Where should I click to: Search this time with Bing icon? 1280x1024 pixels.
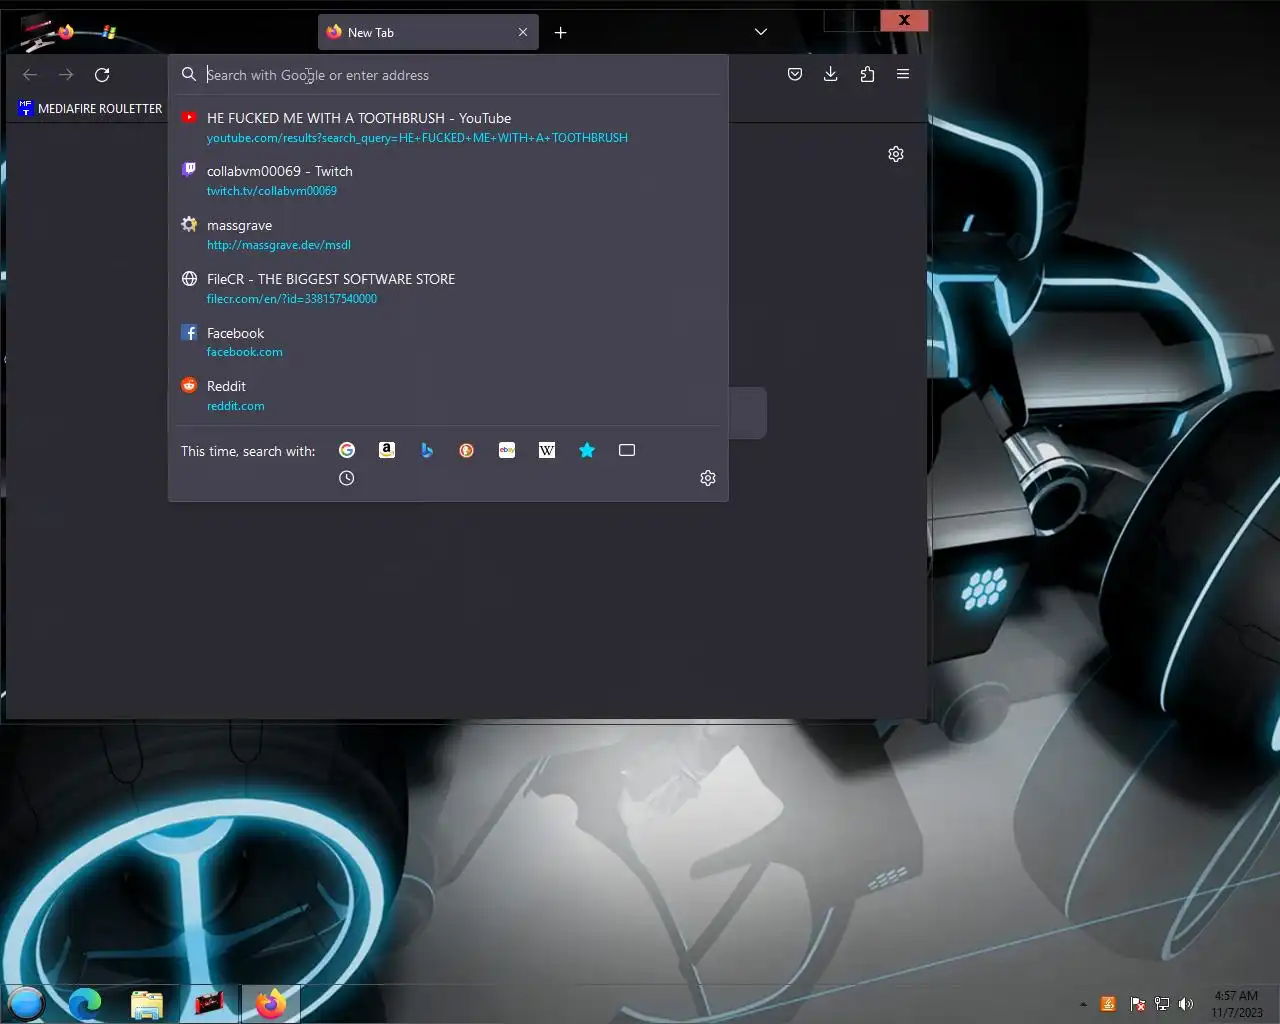(x=427, y=451)
